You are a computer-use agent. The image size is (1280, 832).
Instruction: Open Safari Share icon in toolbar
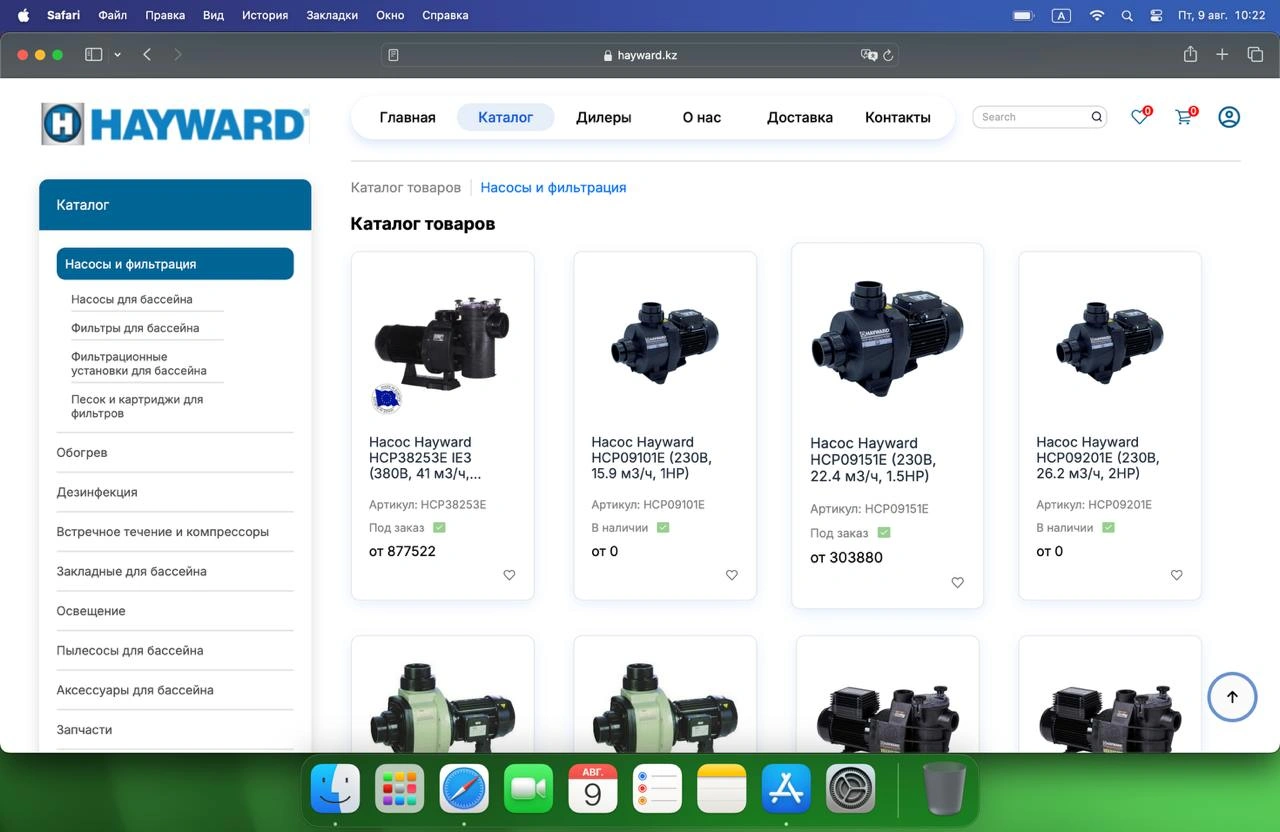tap(1190, 55)
